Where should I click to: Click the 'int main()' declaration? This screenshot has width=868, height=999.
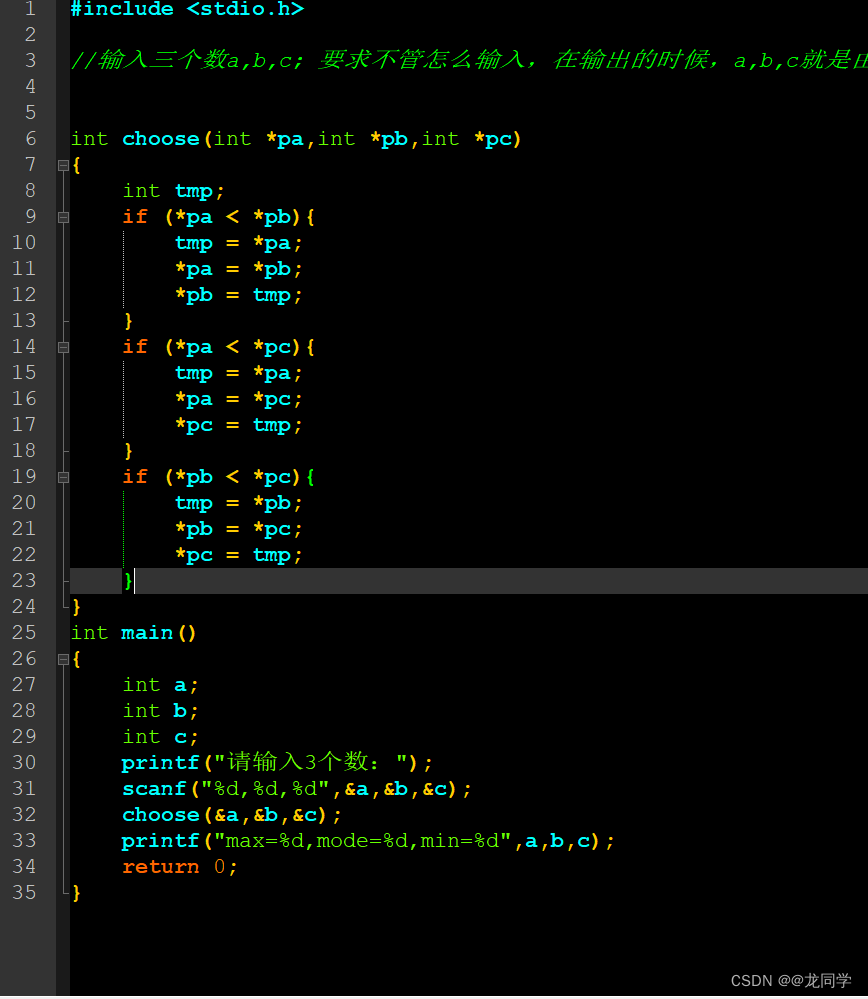coord(133,633)
